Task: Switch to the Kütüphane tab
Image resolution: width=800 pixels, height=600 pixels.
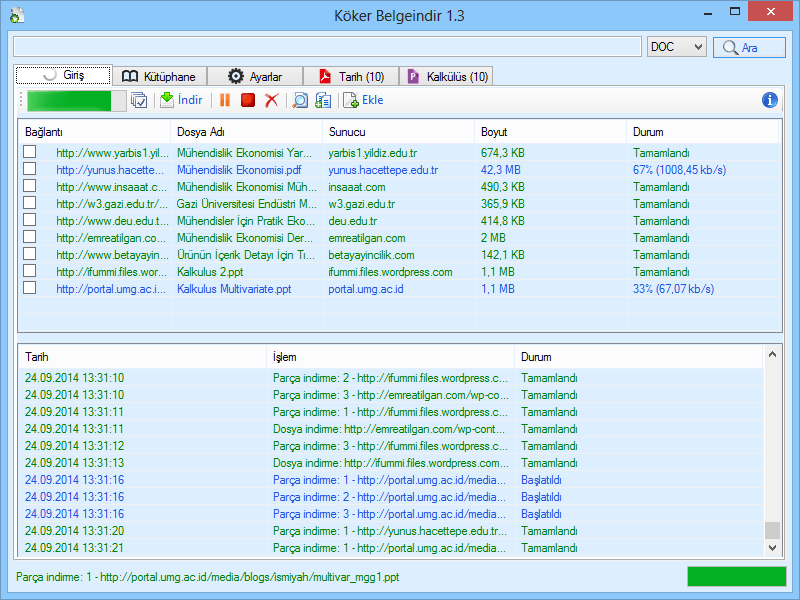Action: tap(158, 76)
